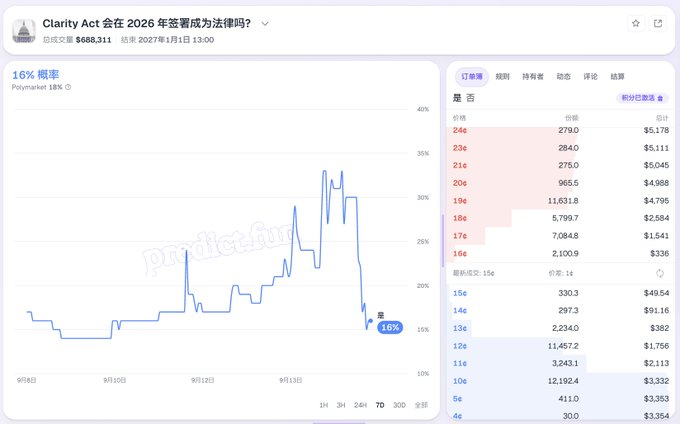Click the 14¢ bid row

[560, 310]
